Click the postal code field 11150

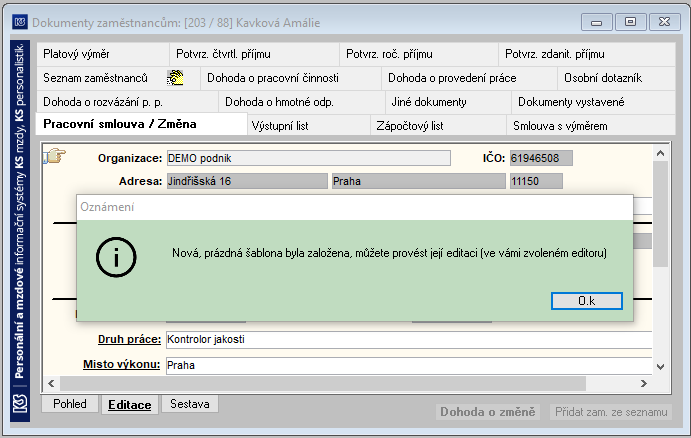pos(536,181)
